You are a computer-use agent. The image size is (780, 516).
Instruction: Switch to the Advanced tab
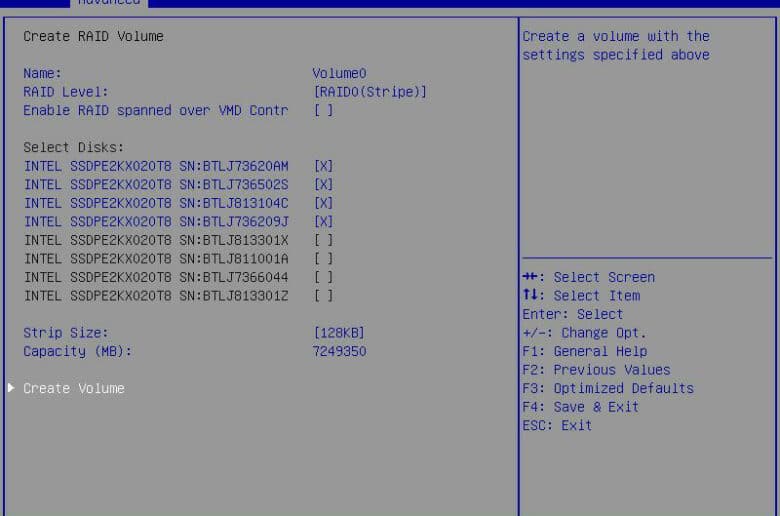pyautogui.click(x=109, y=2)
